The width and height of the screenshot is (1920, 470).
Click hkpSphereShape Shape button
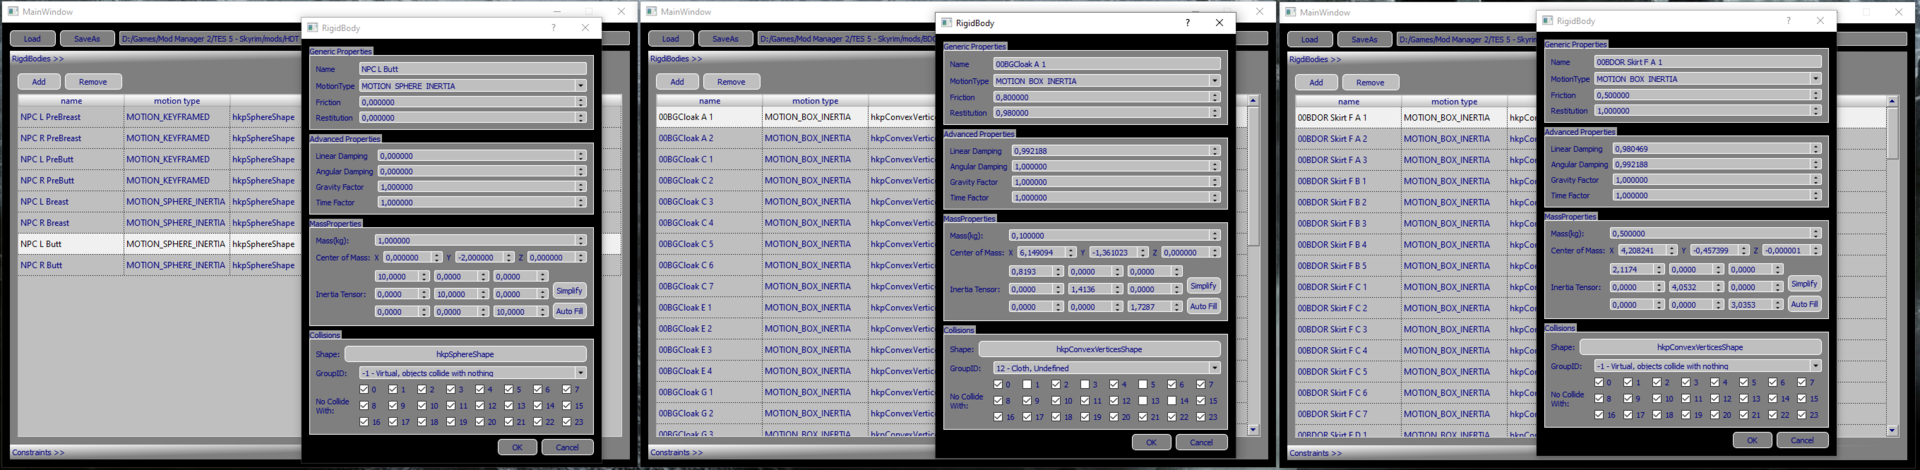(465, 354)
